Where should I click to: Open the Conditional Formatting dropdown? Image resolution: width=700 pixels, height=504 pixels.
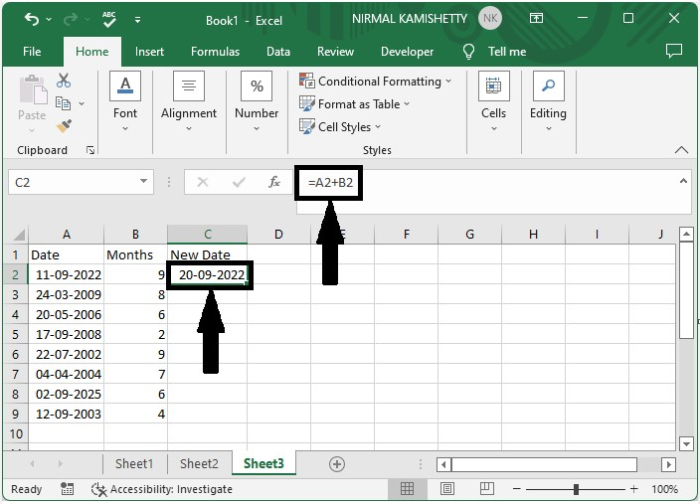click(x=375, y=81)
